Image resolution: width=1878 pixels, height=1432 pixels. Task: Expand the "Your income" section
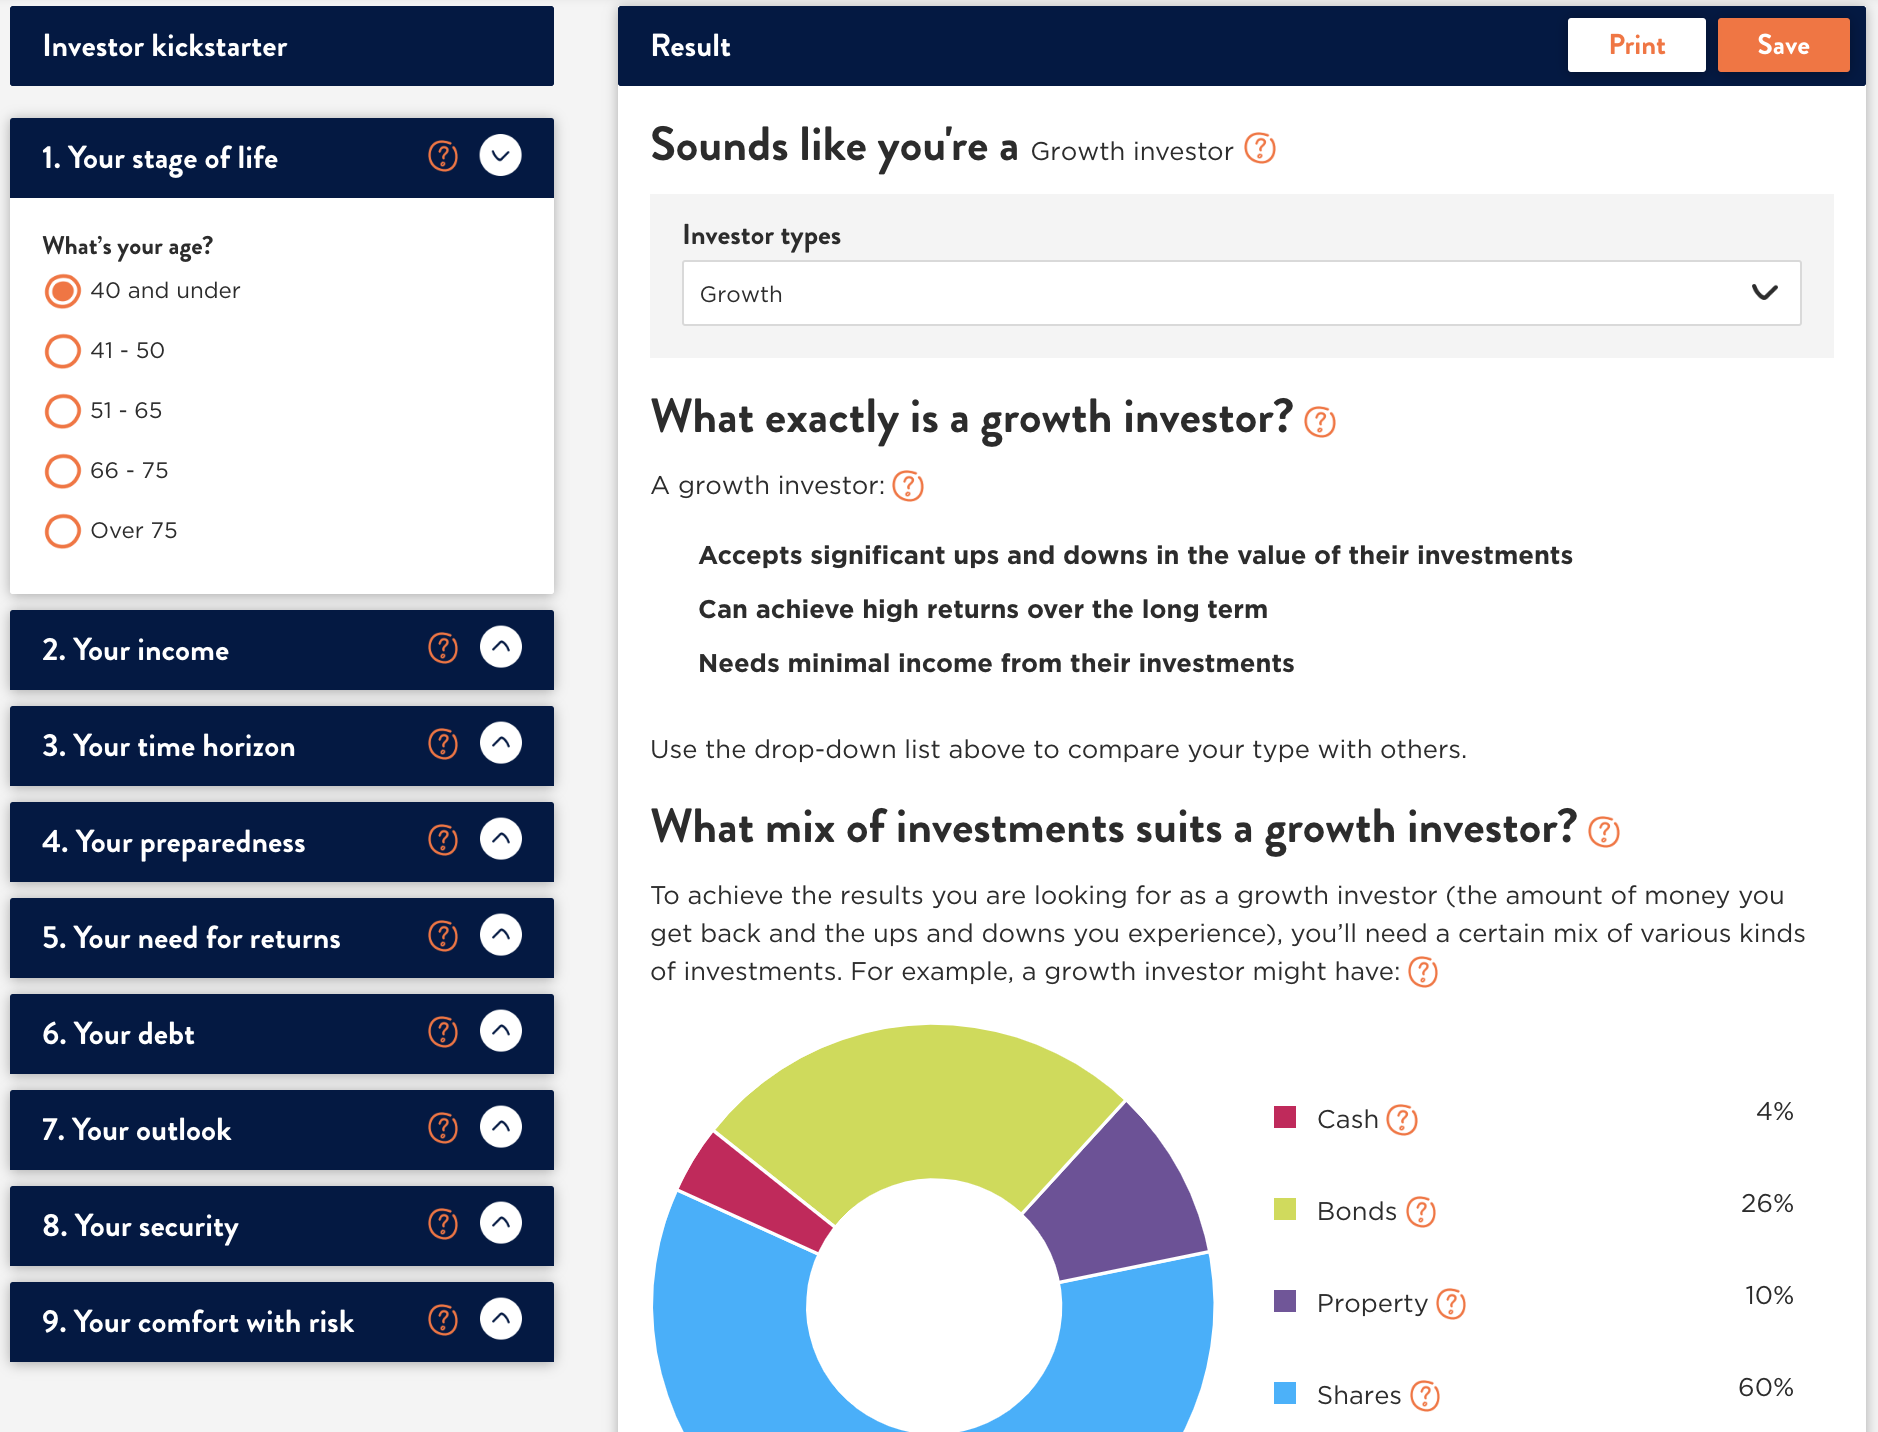click(501, 648)
